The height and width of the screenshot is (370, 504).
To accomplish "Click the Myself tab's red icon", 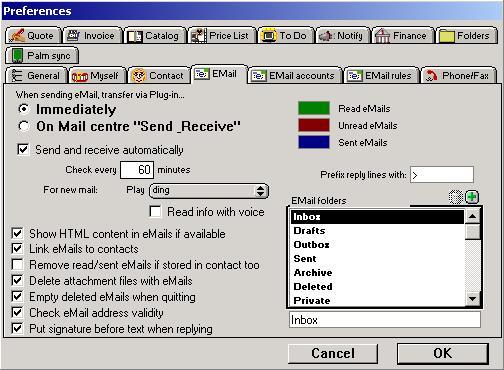I will (x=80, y=77).
